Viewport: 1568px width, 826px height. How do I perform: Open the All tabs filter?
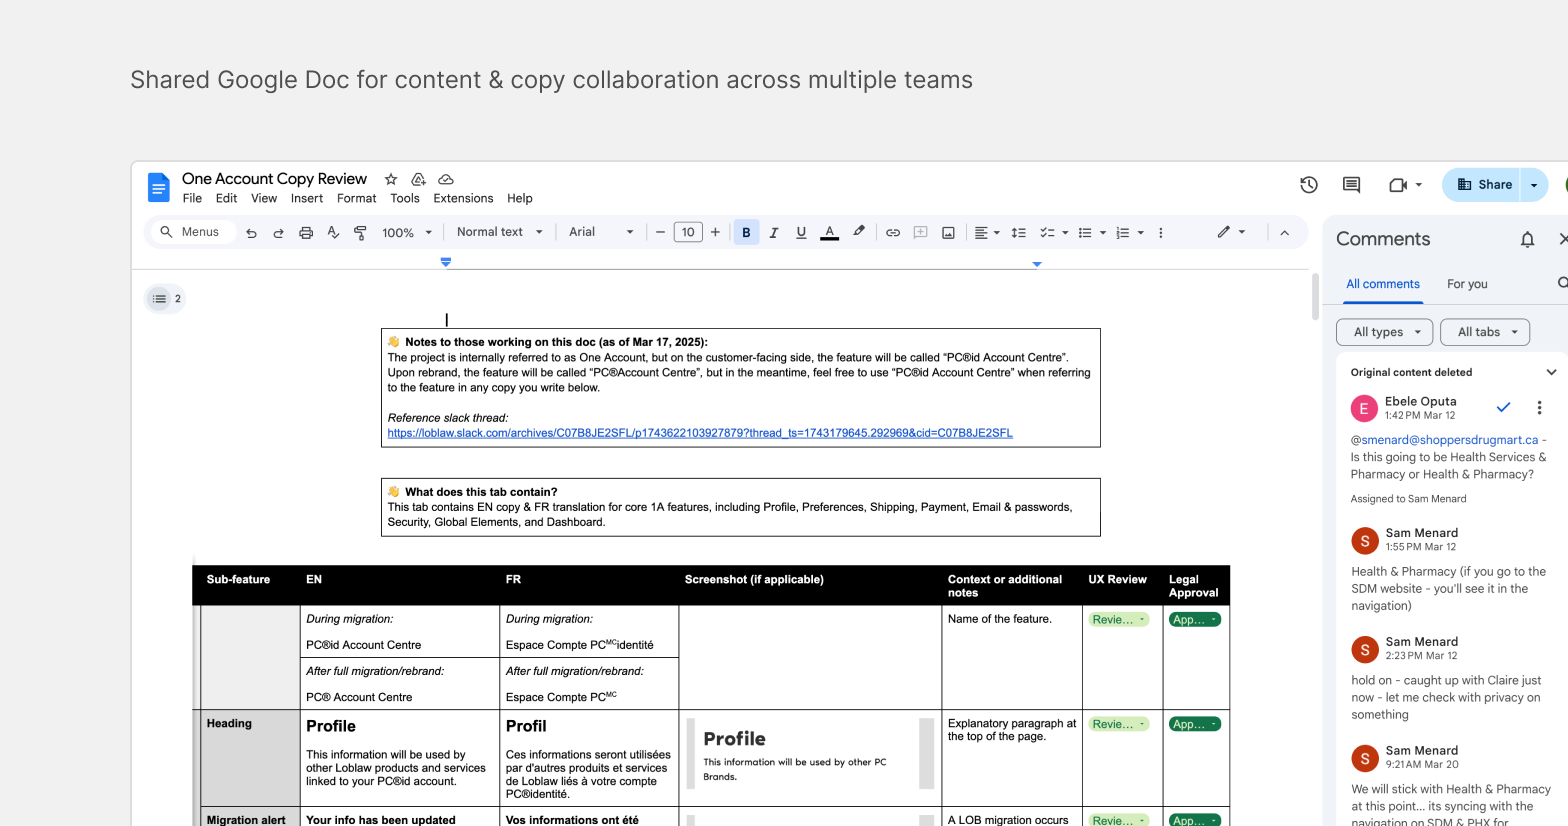point(1485,332)
